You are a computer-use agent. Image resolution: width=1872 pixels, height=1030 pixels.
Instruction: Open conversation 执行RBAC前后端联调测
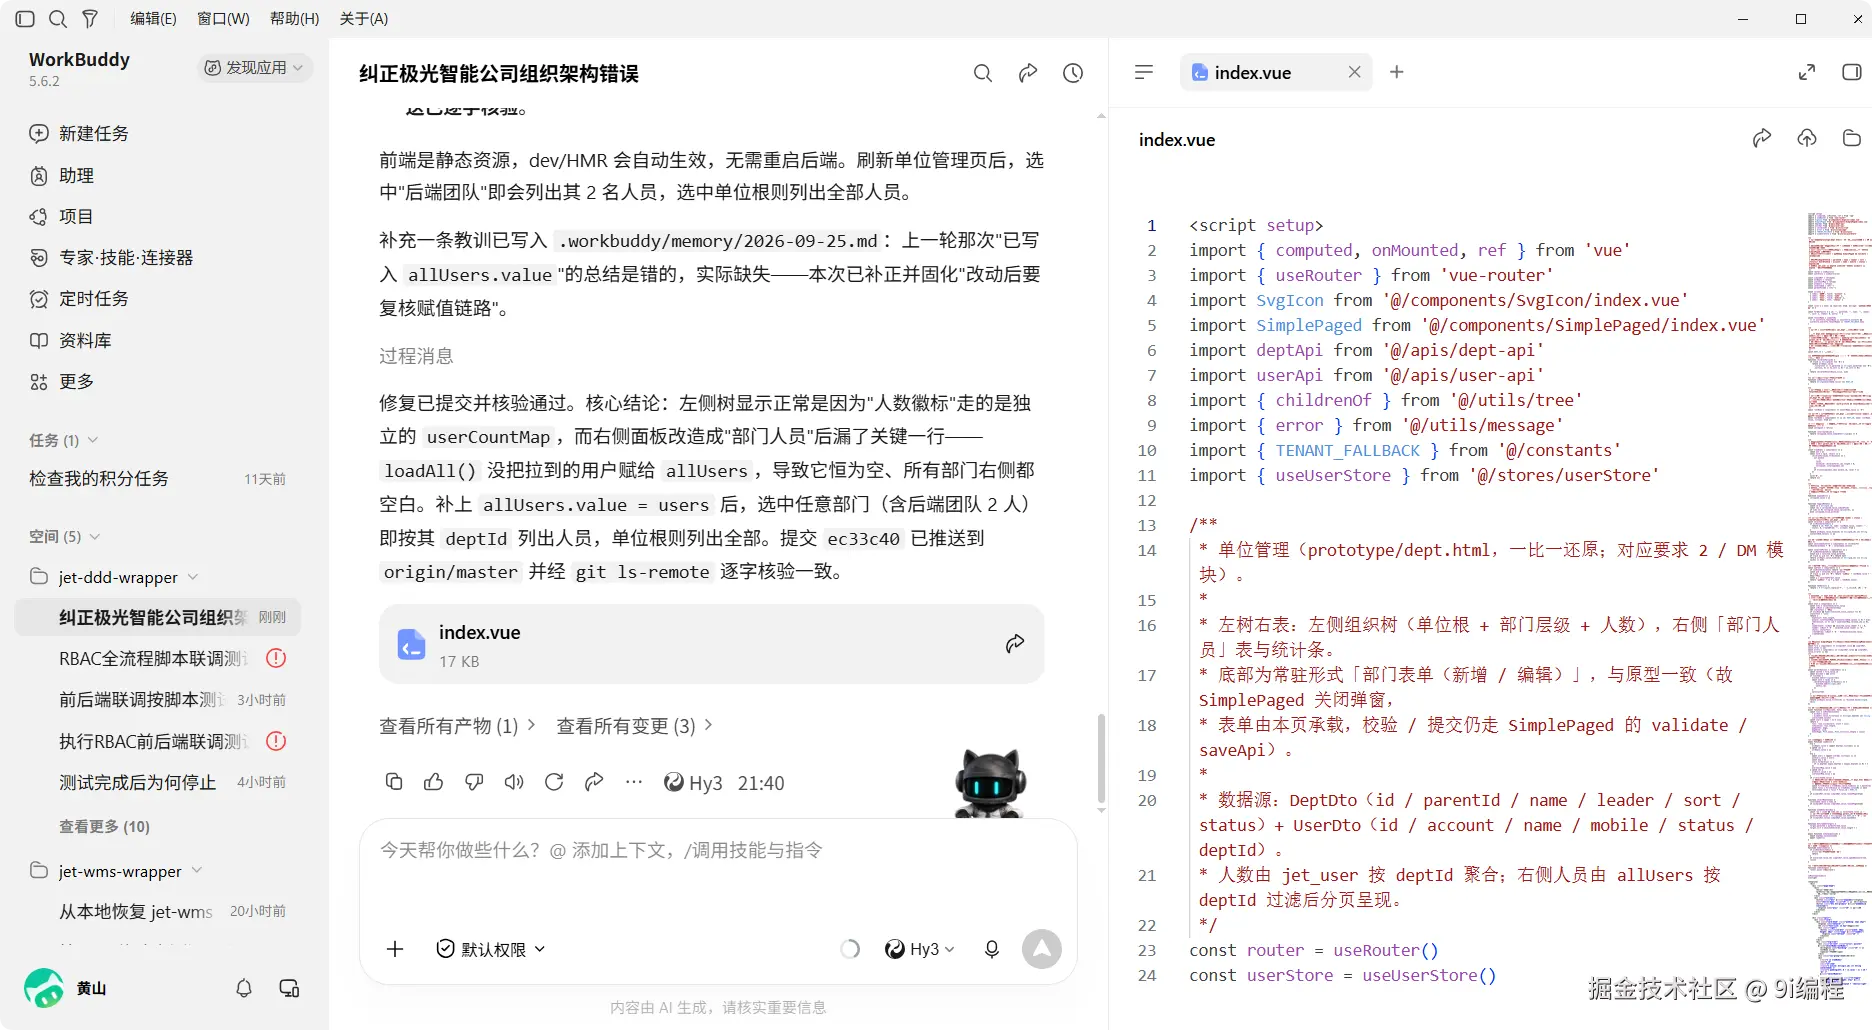point(158,741)
